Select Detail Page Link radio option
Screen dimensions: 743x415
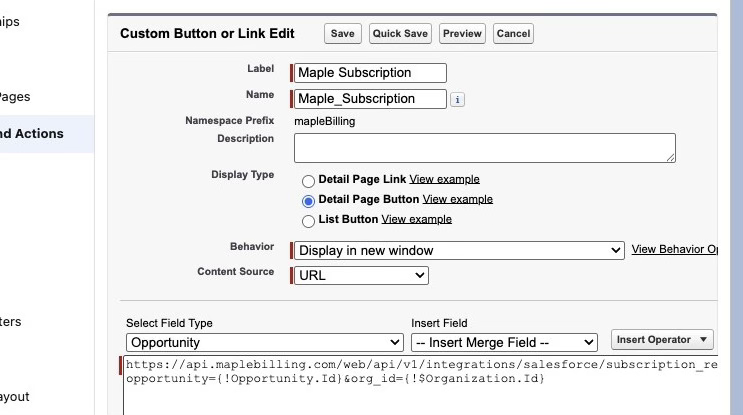coord(309,180)
